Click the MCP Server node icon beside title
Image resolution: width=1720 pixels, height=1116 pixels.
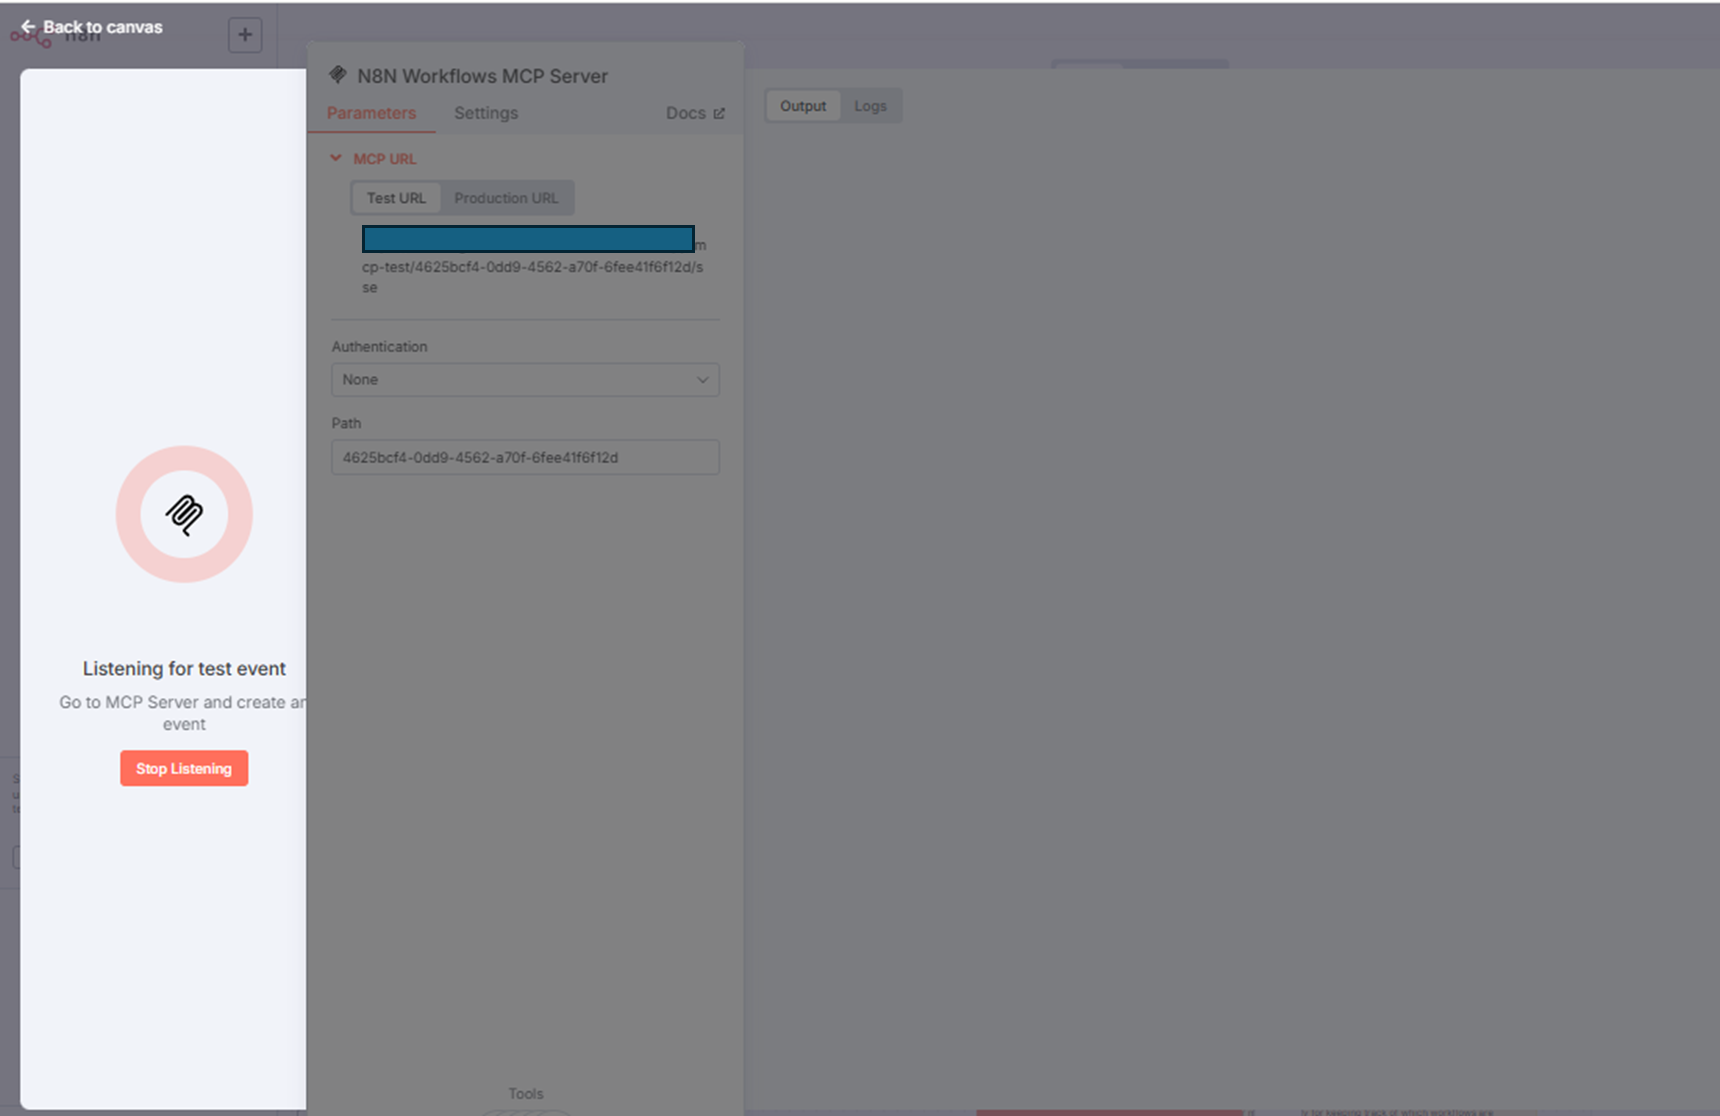tap(338, 75)
